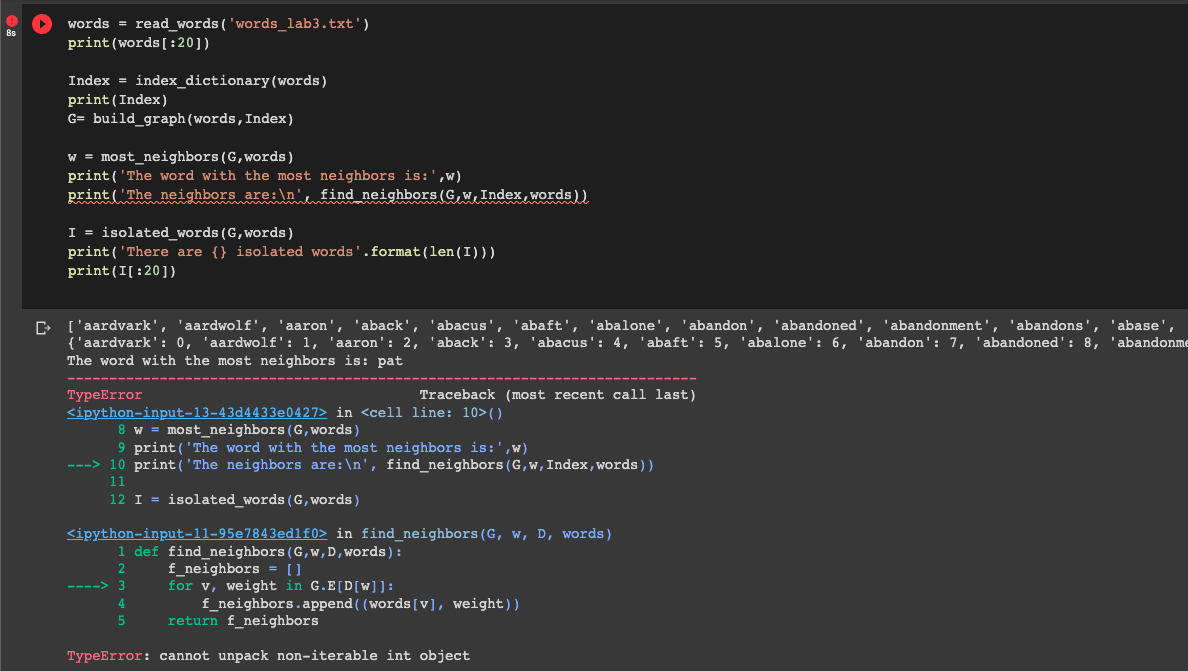Click the '8s' execution time label
Image resolution: width=1188 pixels, height=671 pixels.
pyautogui.click(x=11, y=33)
